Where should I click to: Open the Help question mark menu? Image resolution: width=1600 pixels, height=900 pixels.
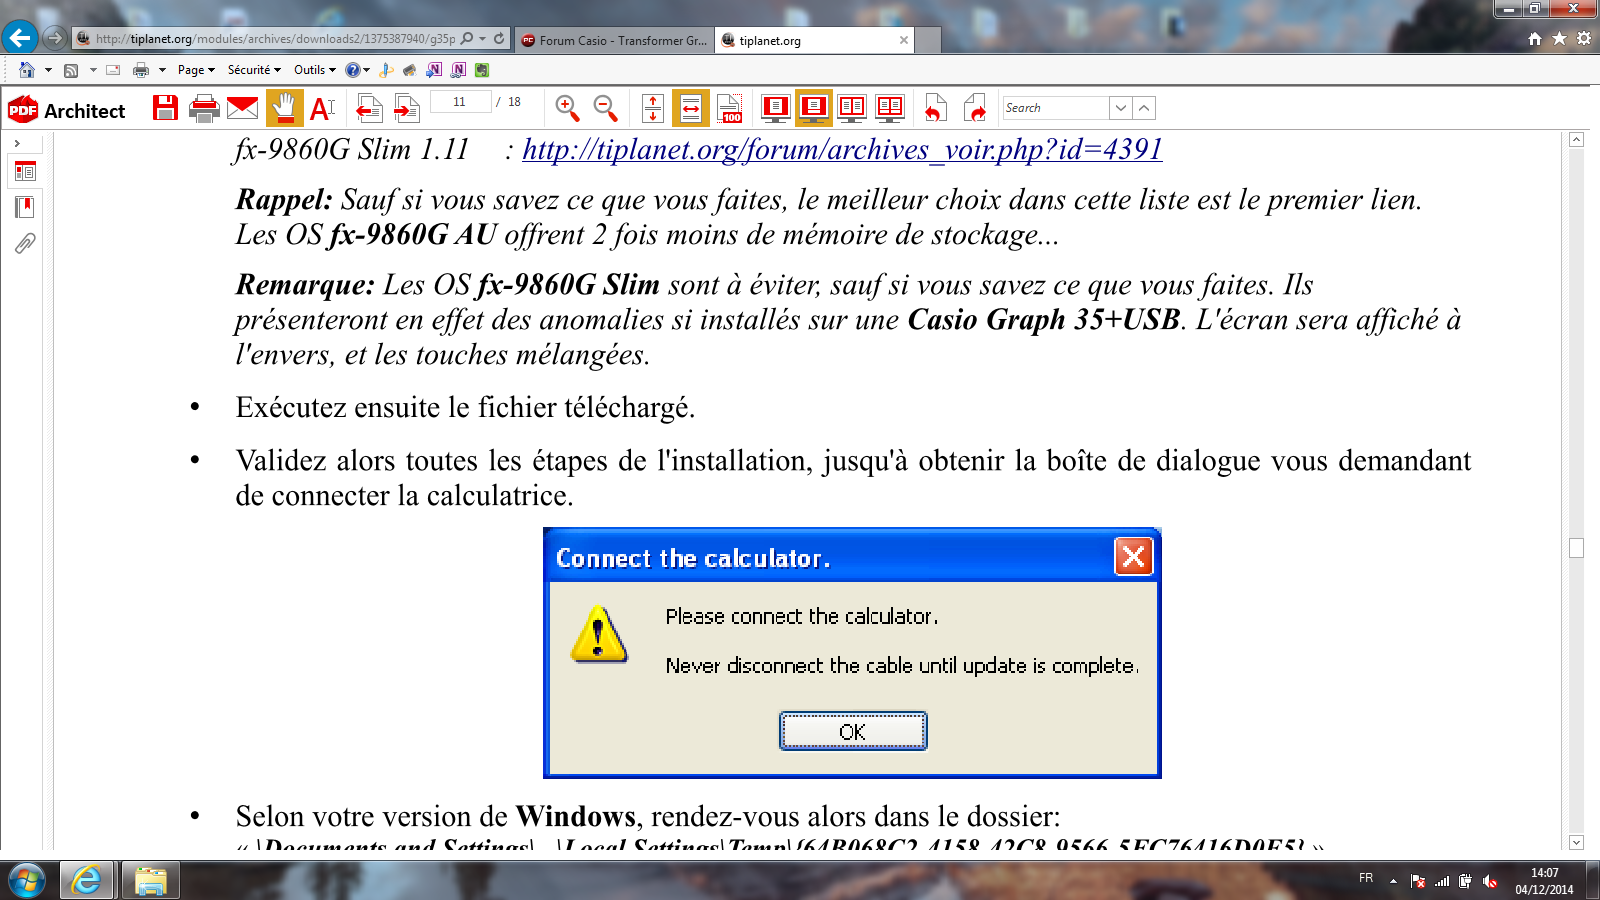tap(357, 70)
